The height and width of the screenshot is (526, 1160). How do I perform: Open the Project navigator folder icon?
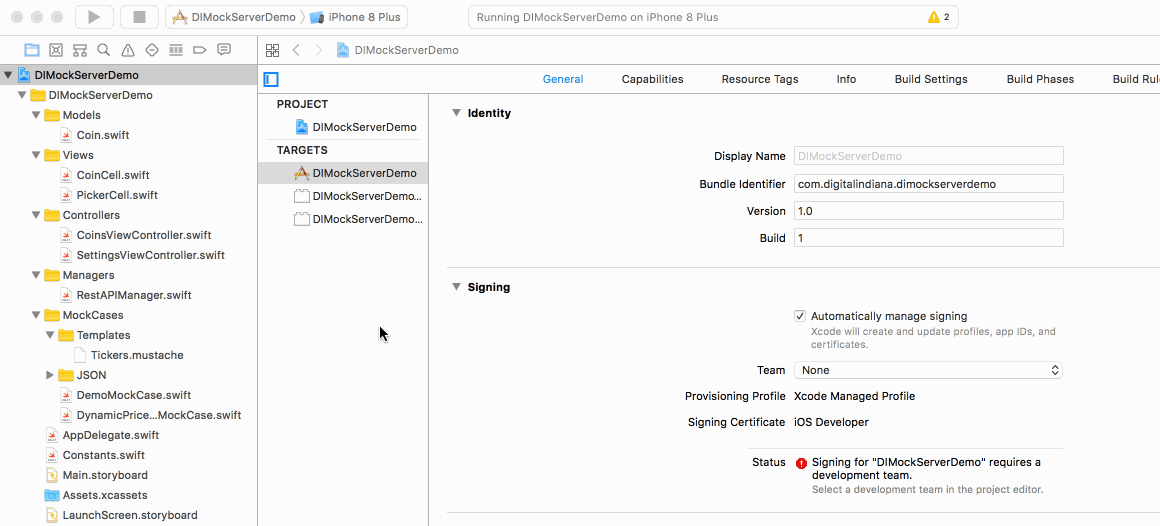point(32,50)
